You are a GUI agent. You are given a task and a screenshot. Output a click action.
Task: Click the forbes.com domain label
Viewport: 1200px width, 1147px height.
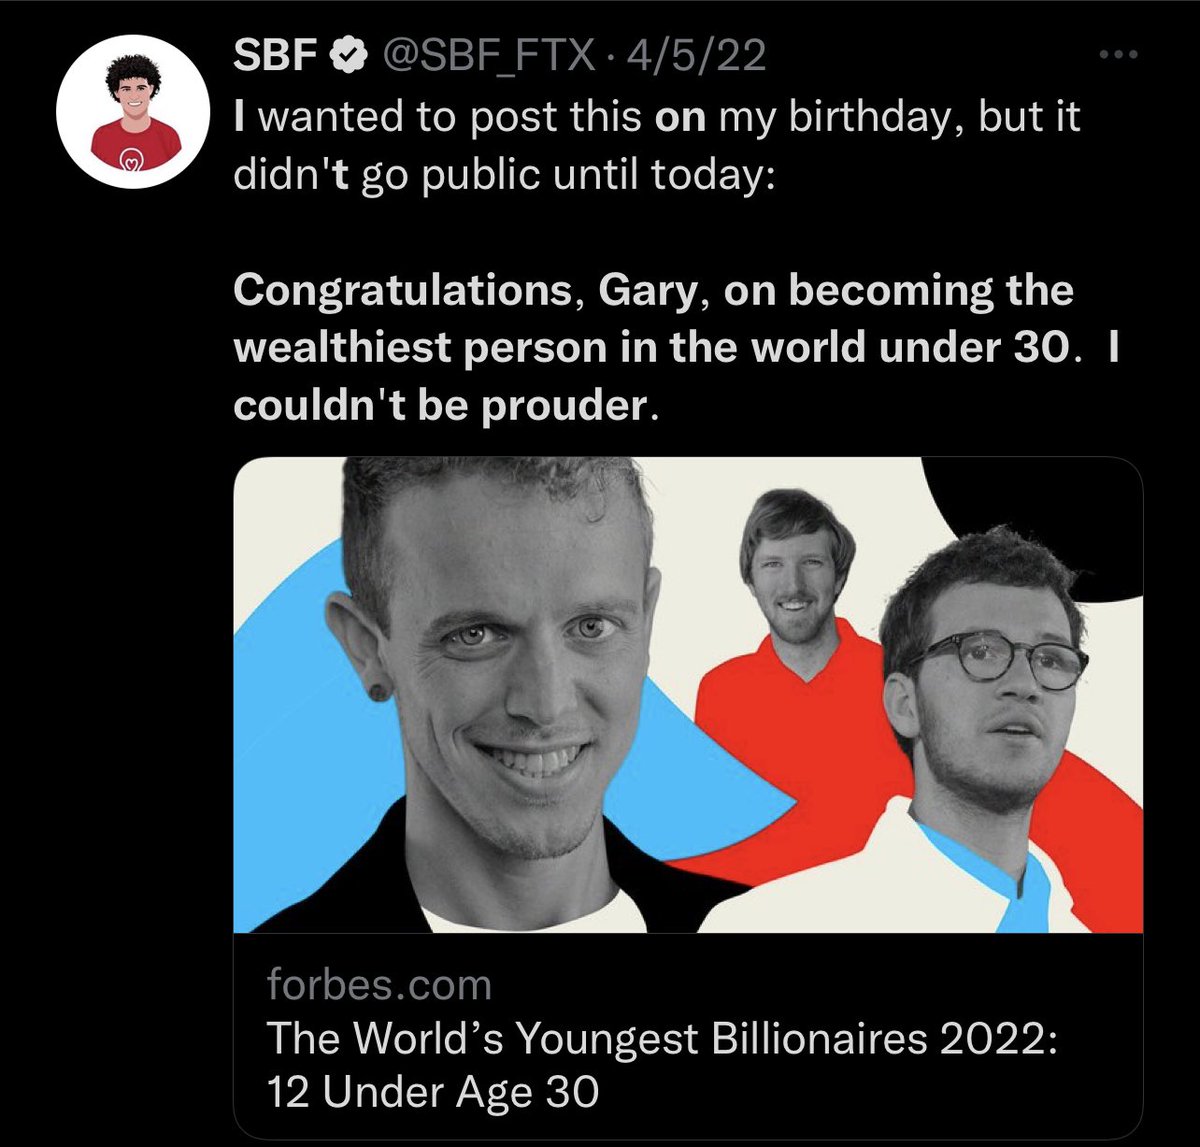tap(379, 986)
